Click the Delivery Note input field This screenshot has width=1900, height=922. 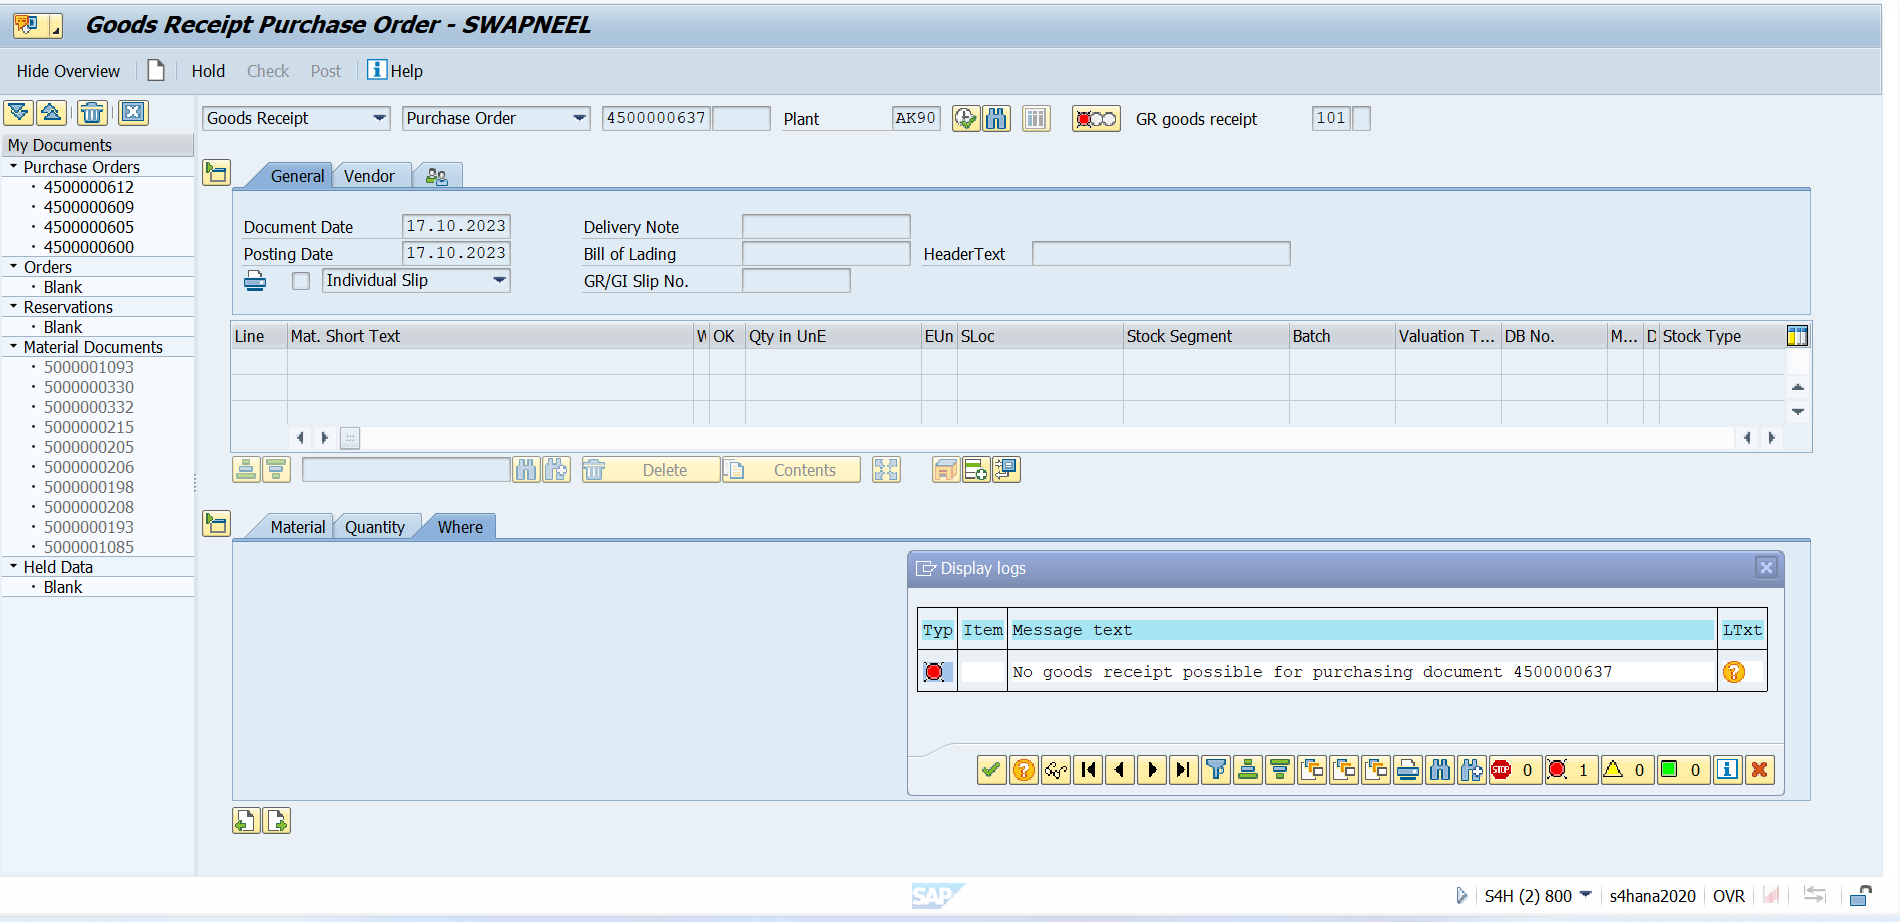click(826, 227)
